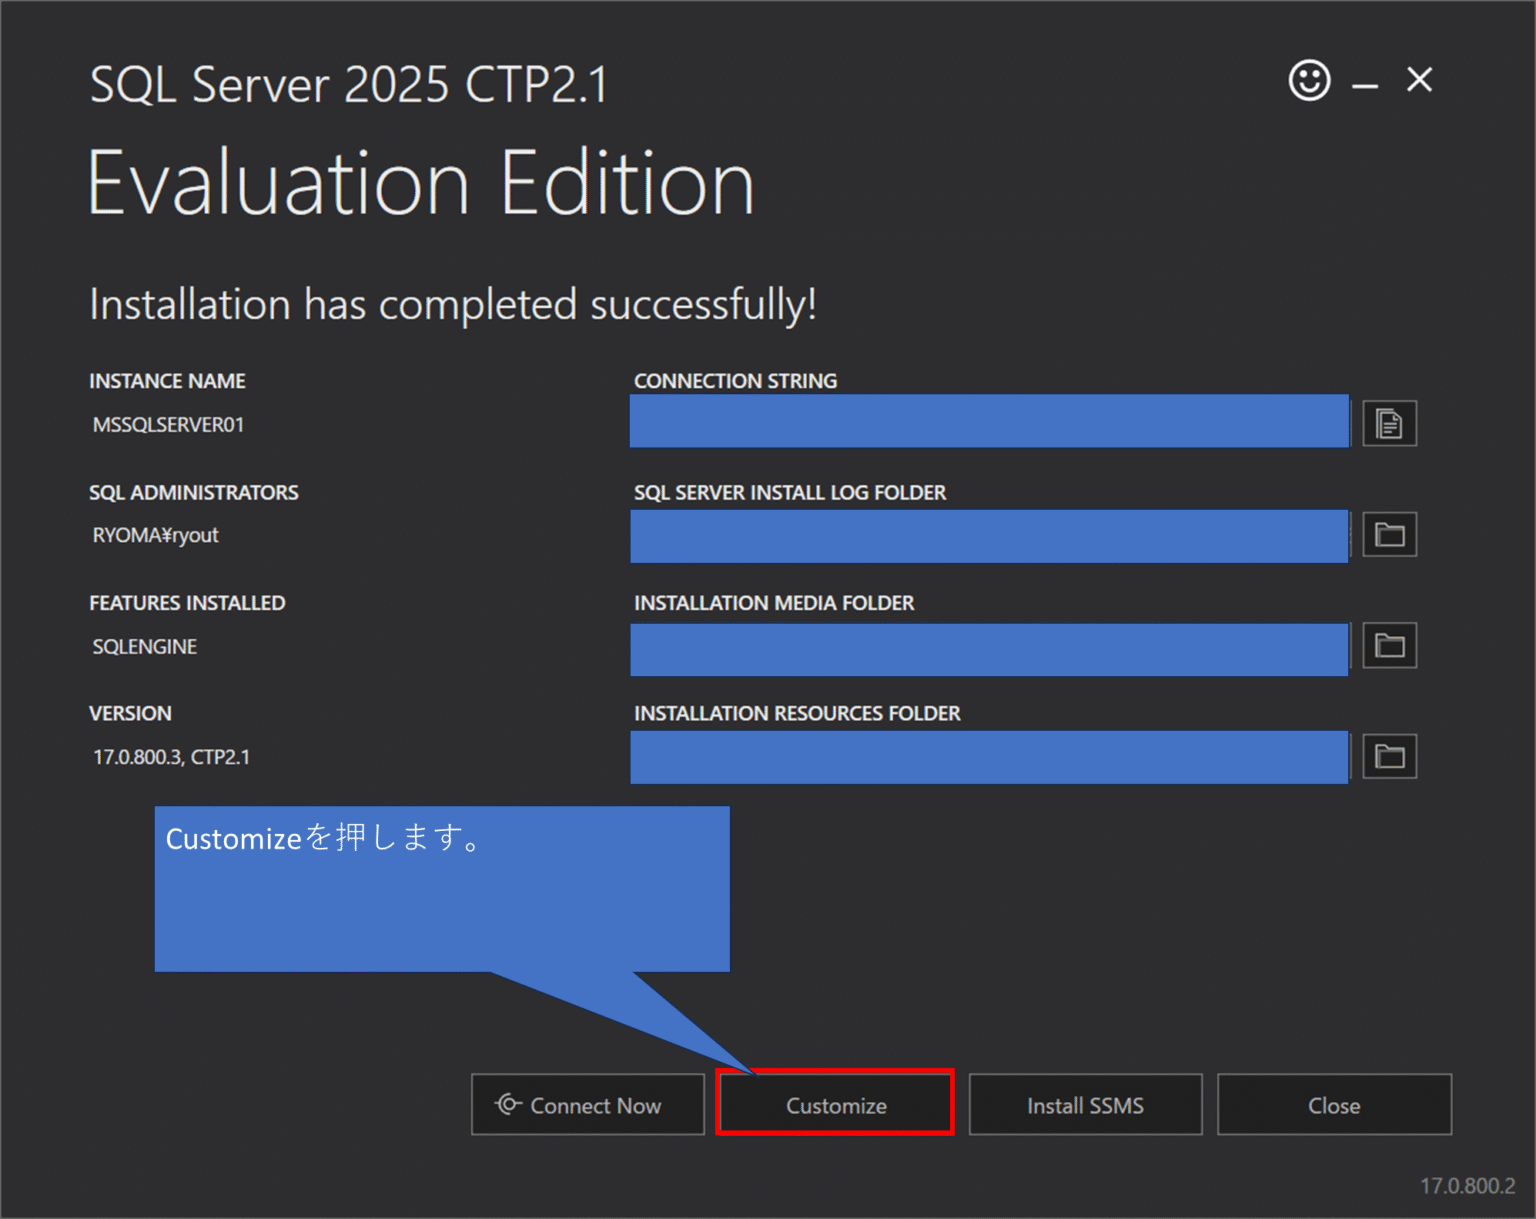Select the red-highlighted Customize button

[x=835, y=1104]
